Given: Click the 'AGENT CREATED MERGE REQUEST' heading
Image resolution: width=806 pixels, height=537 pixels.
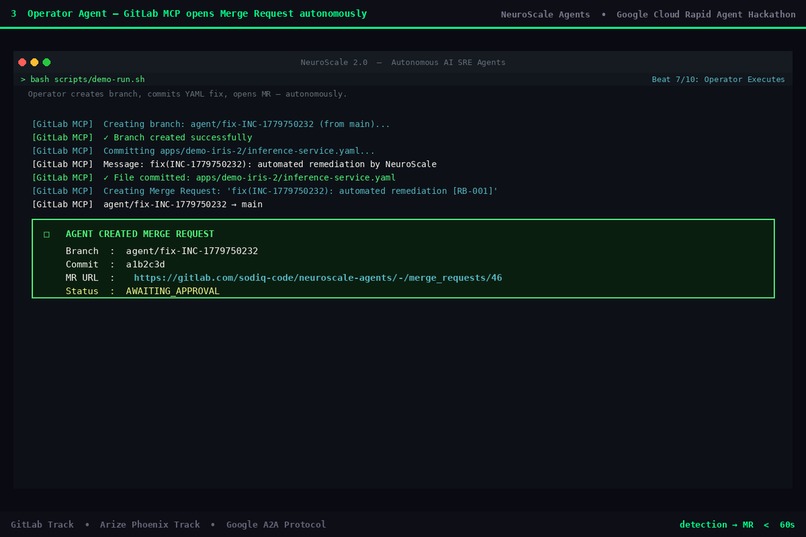Looking at the screenshot, I should pos(140,234).
